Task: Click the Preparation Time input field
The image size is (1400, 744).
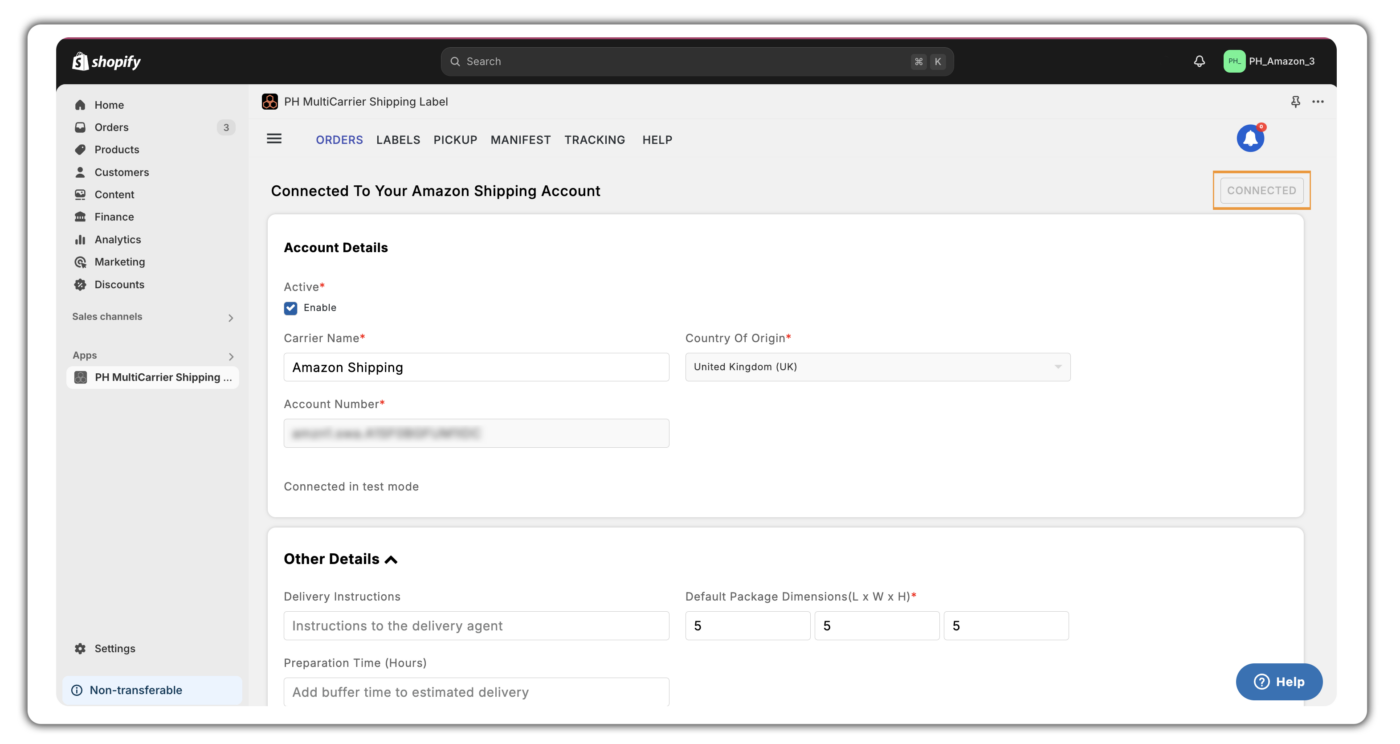Action: point(476,692)
